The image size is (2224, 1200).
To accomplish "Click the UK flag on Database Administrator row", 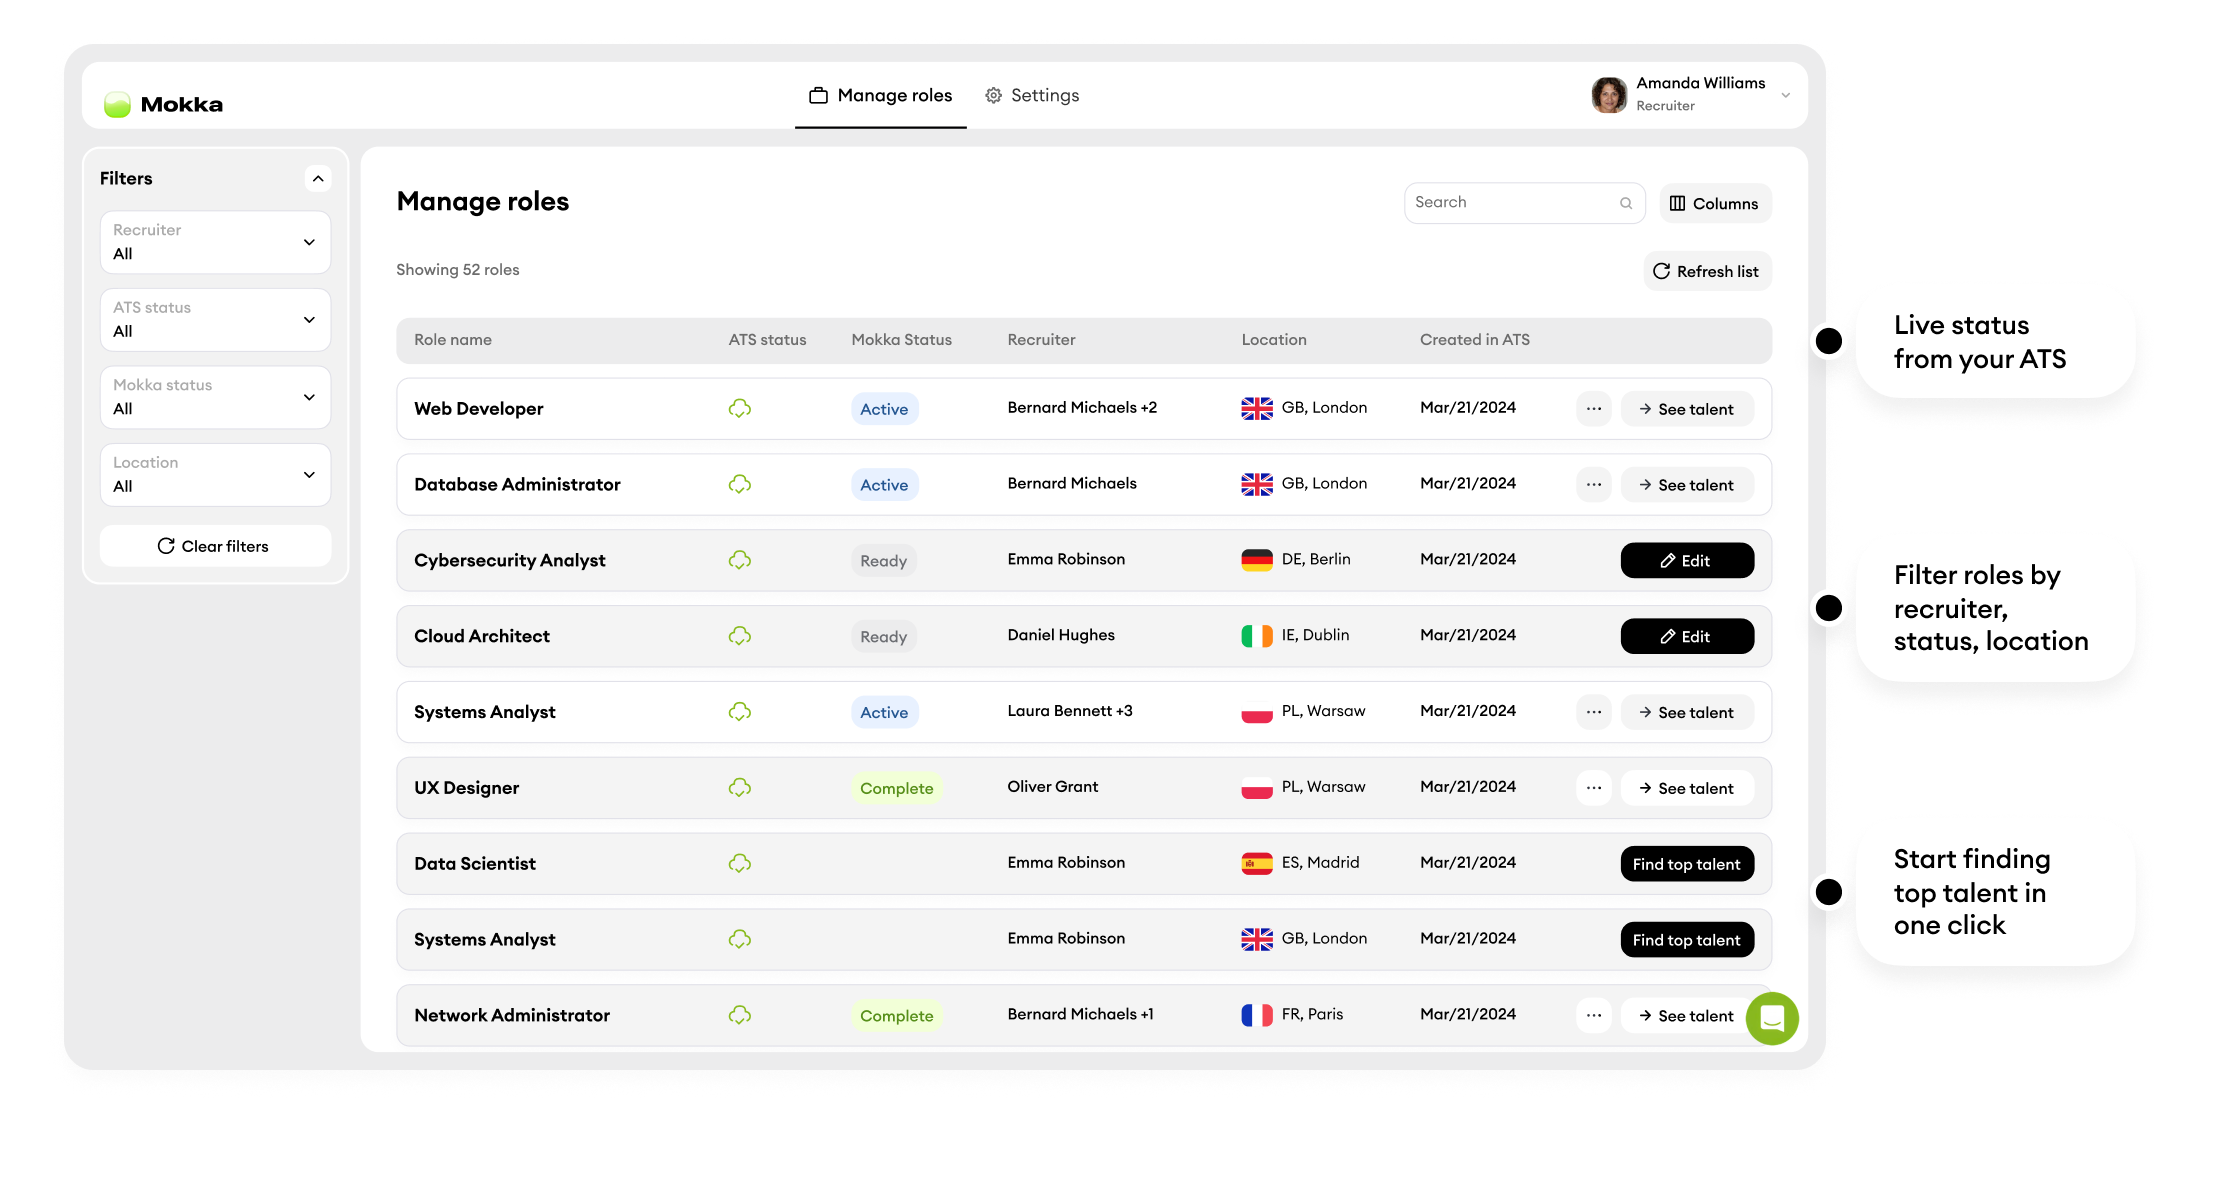I will click(x=1256, y=484).
